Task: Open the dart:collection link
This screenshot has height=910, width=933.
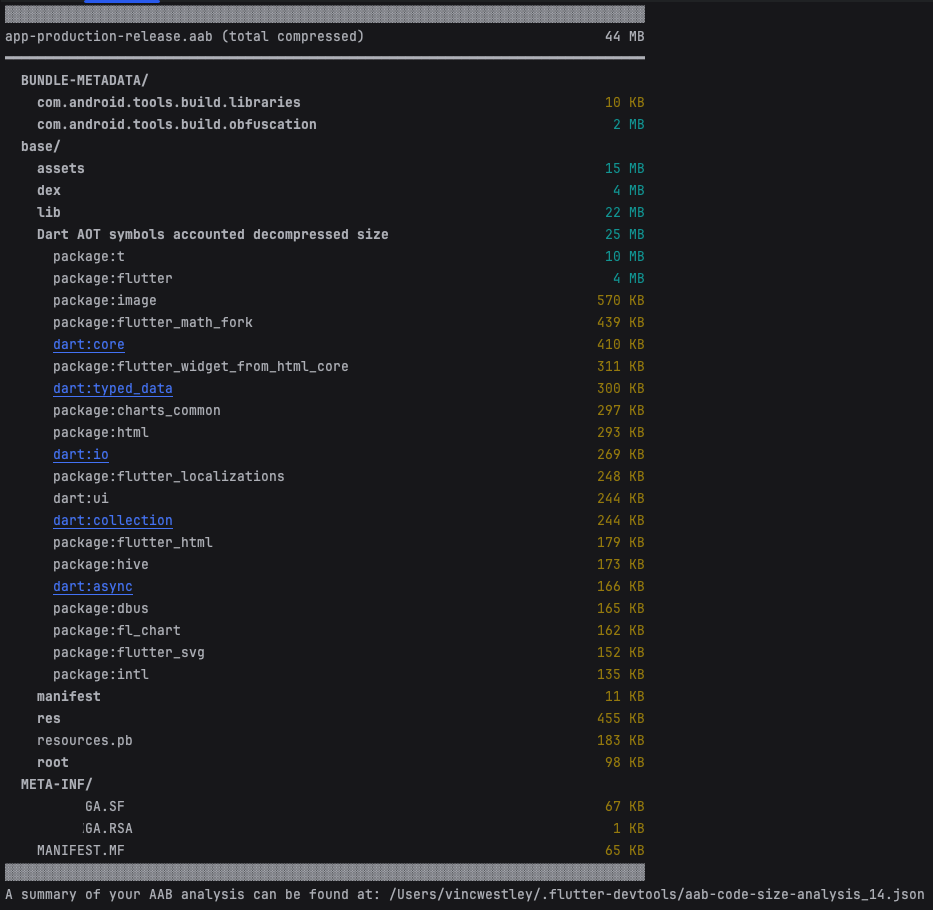Action: pos(113,521)
